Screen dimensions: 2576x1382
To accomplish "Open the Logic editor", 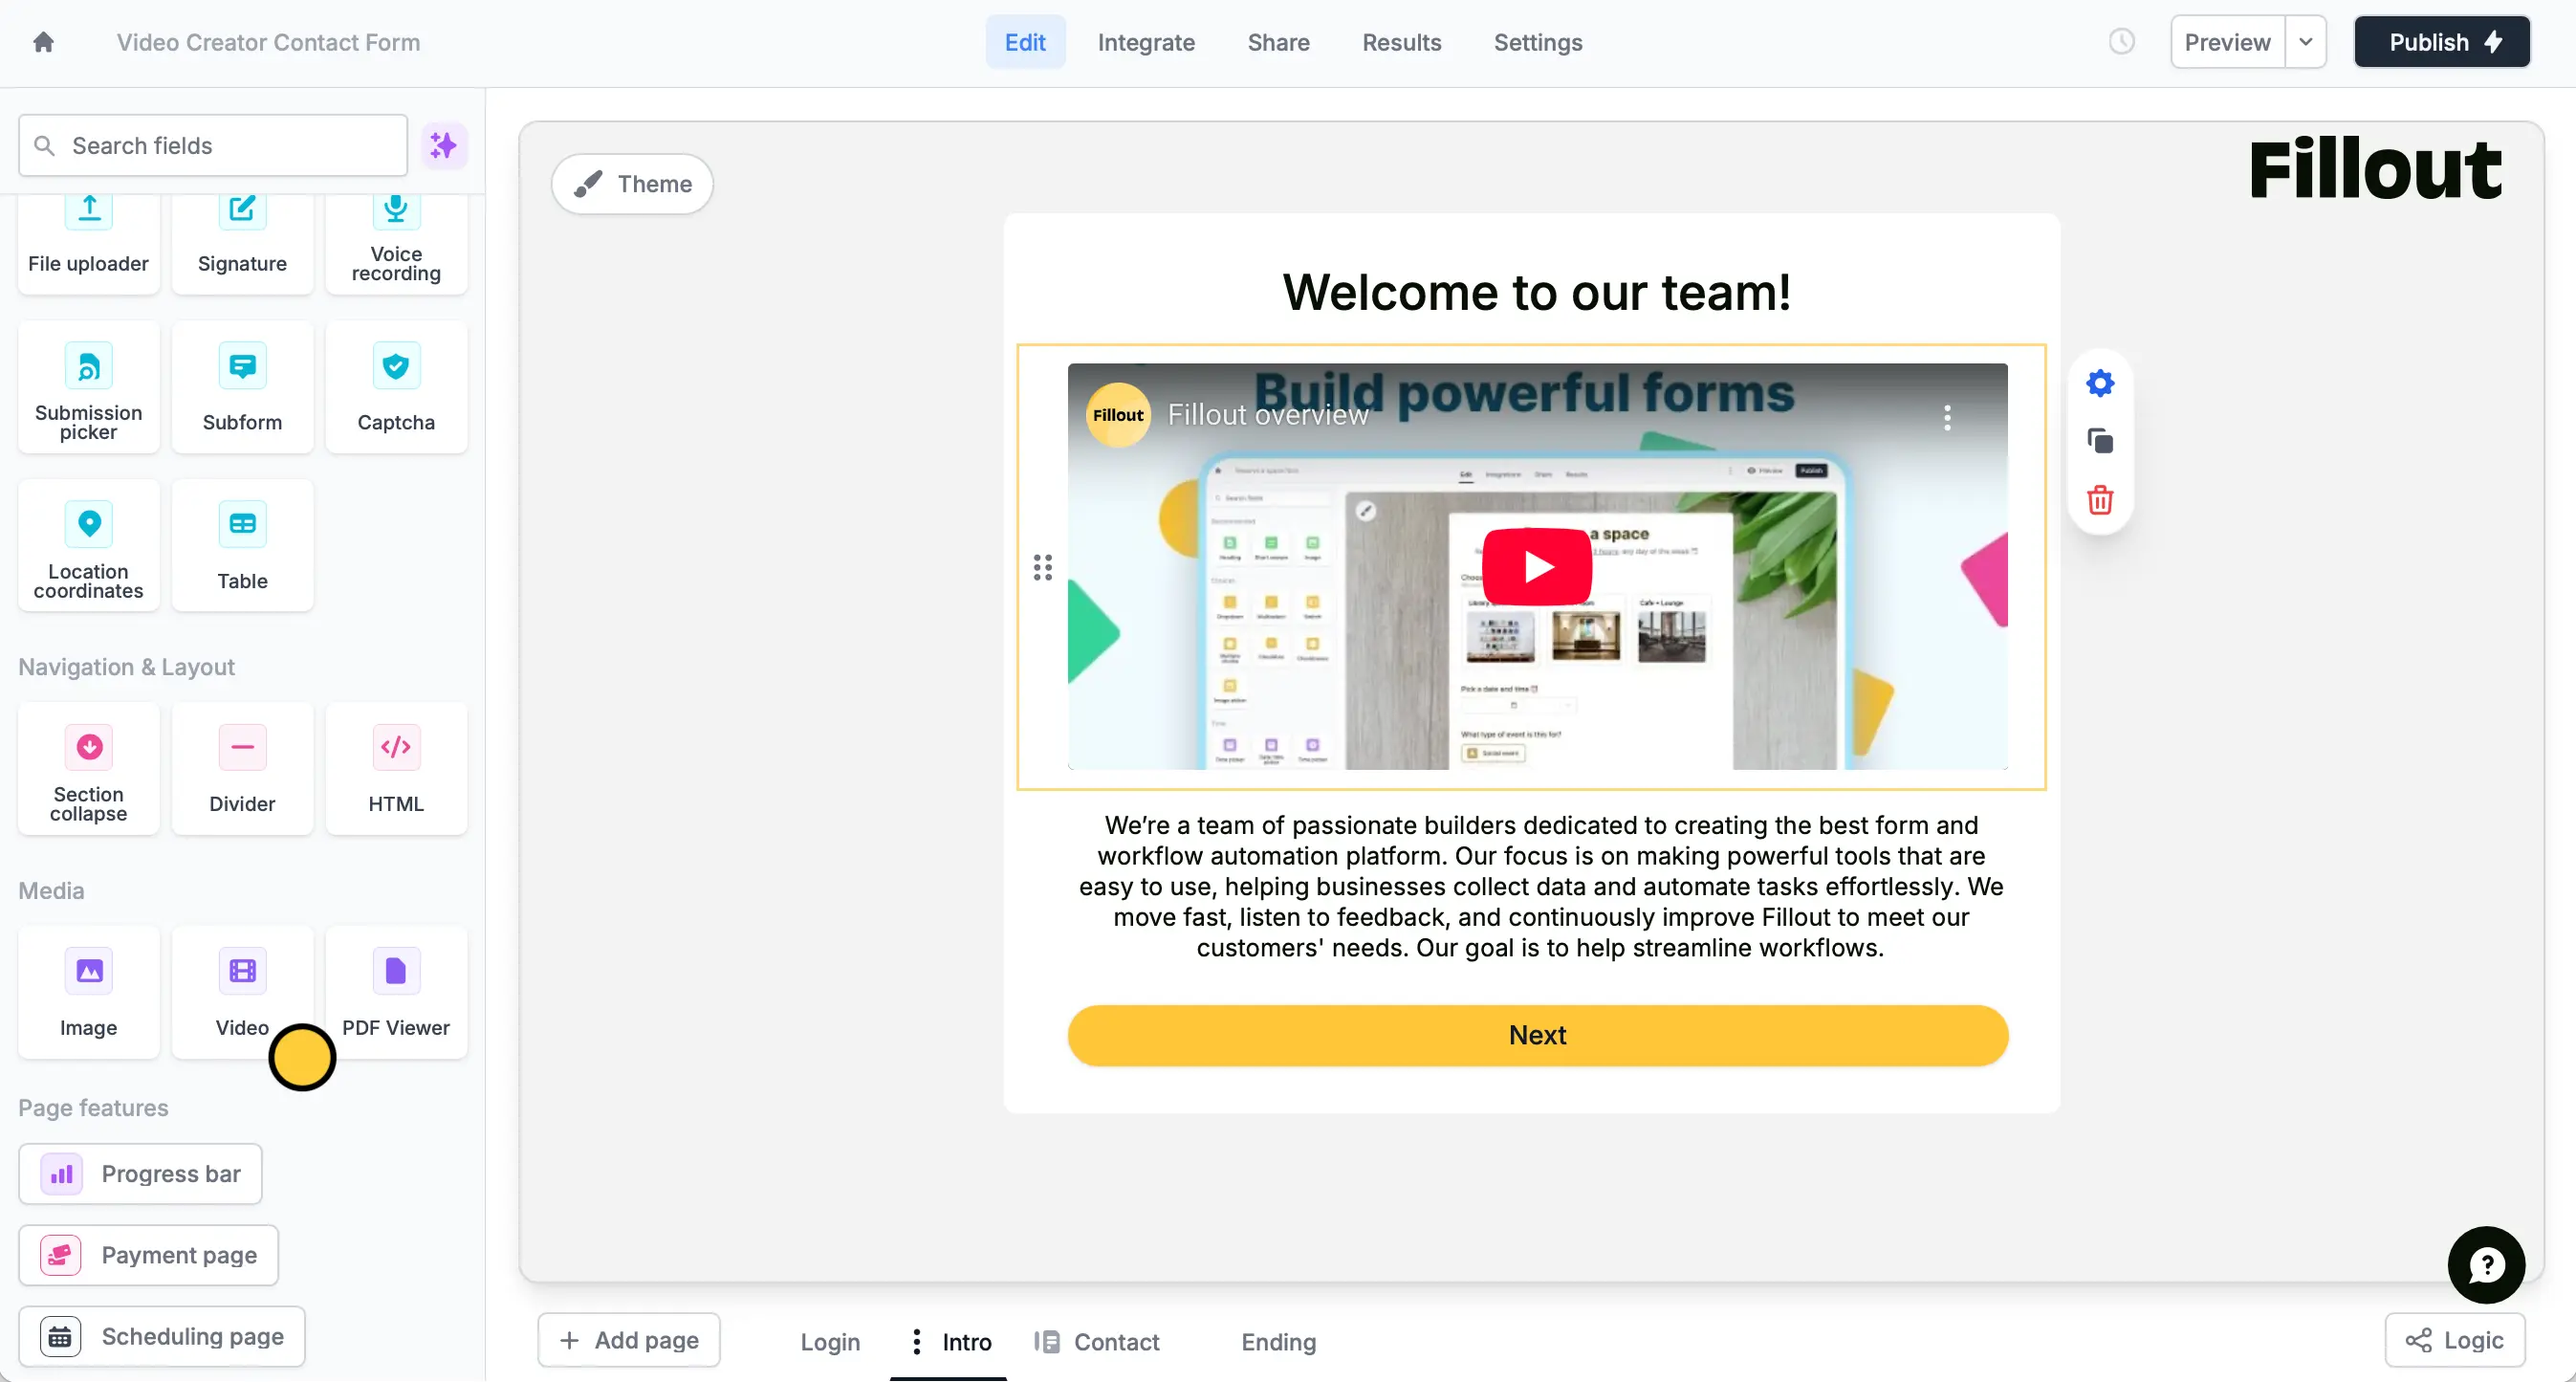I will 2455,1340.
